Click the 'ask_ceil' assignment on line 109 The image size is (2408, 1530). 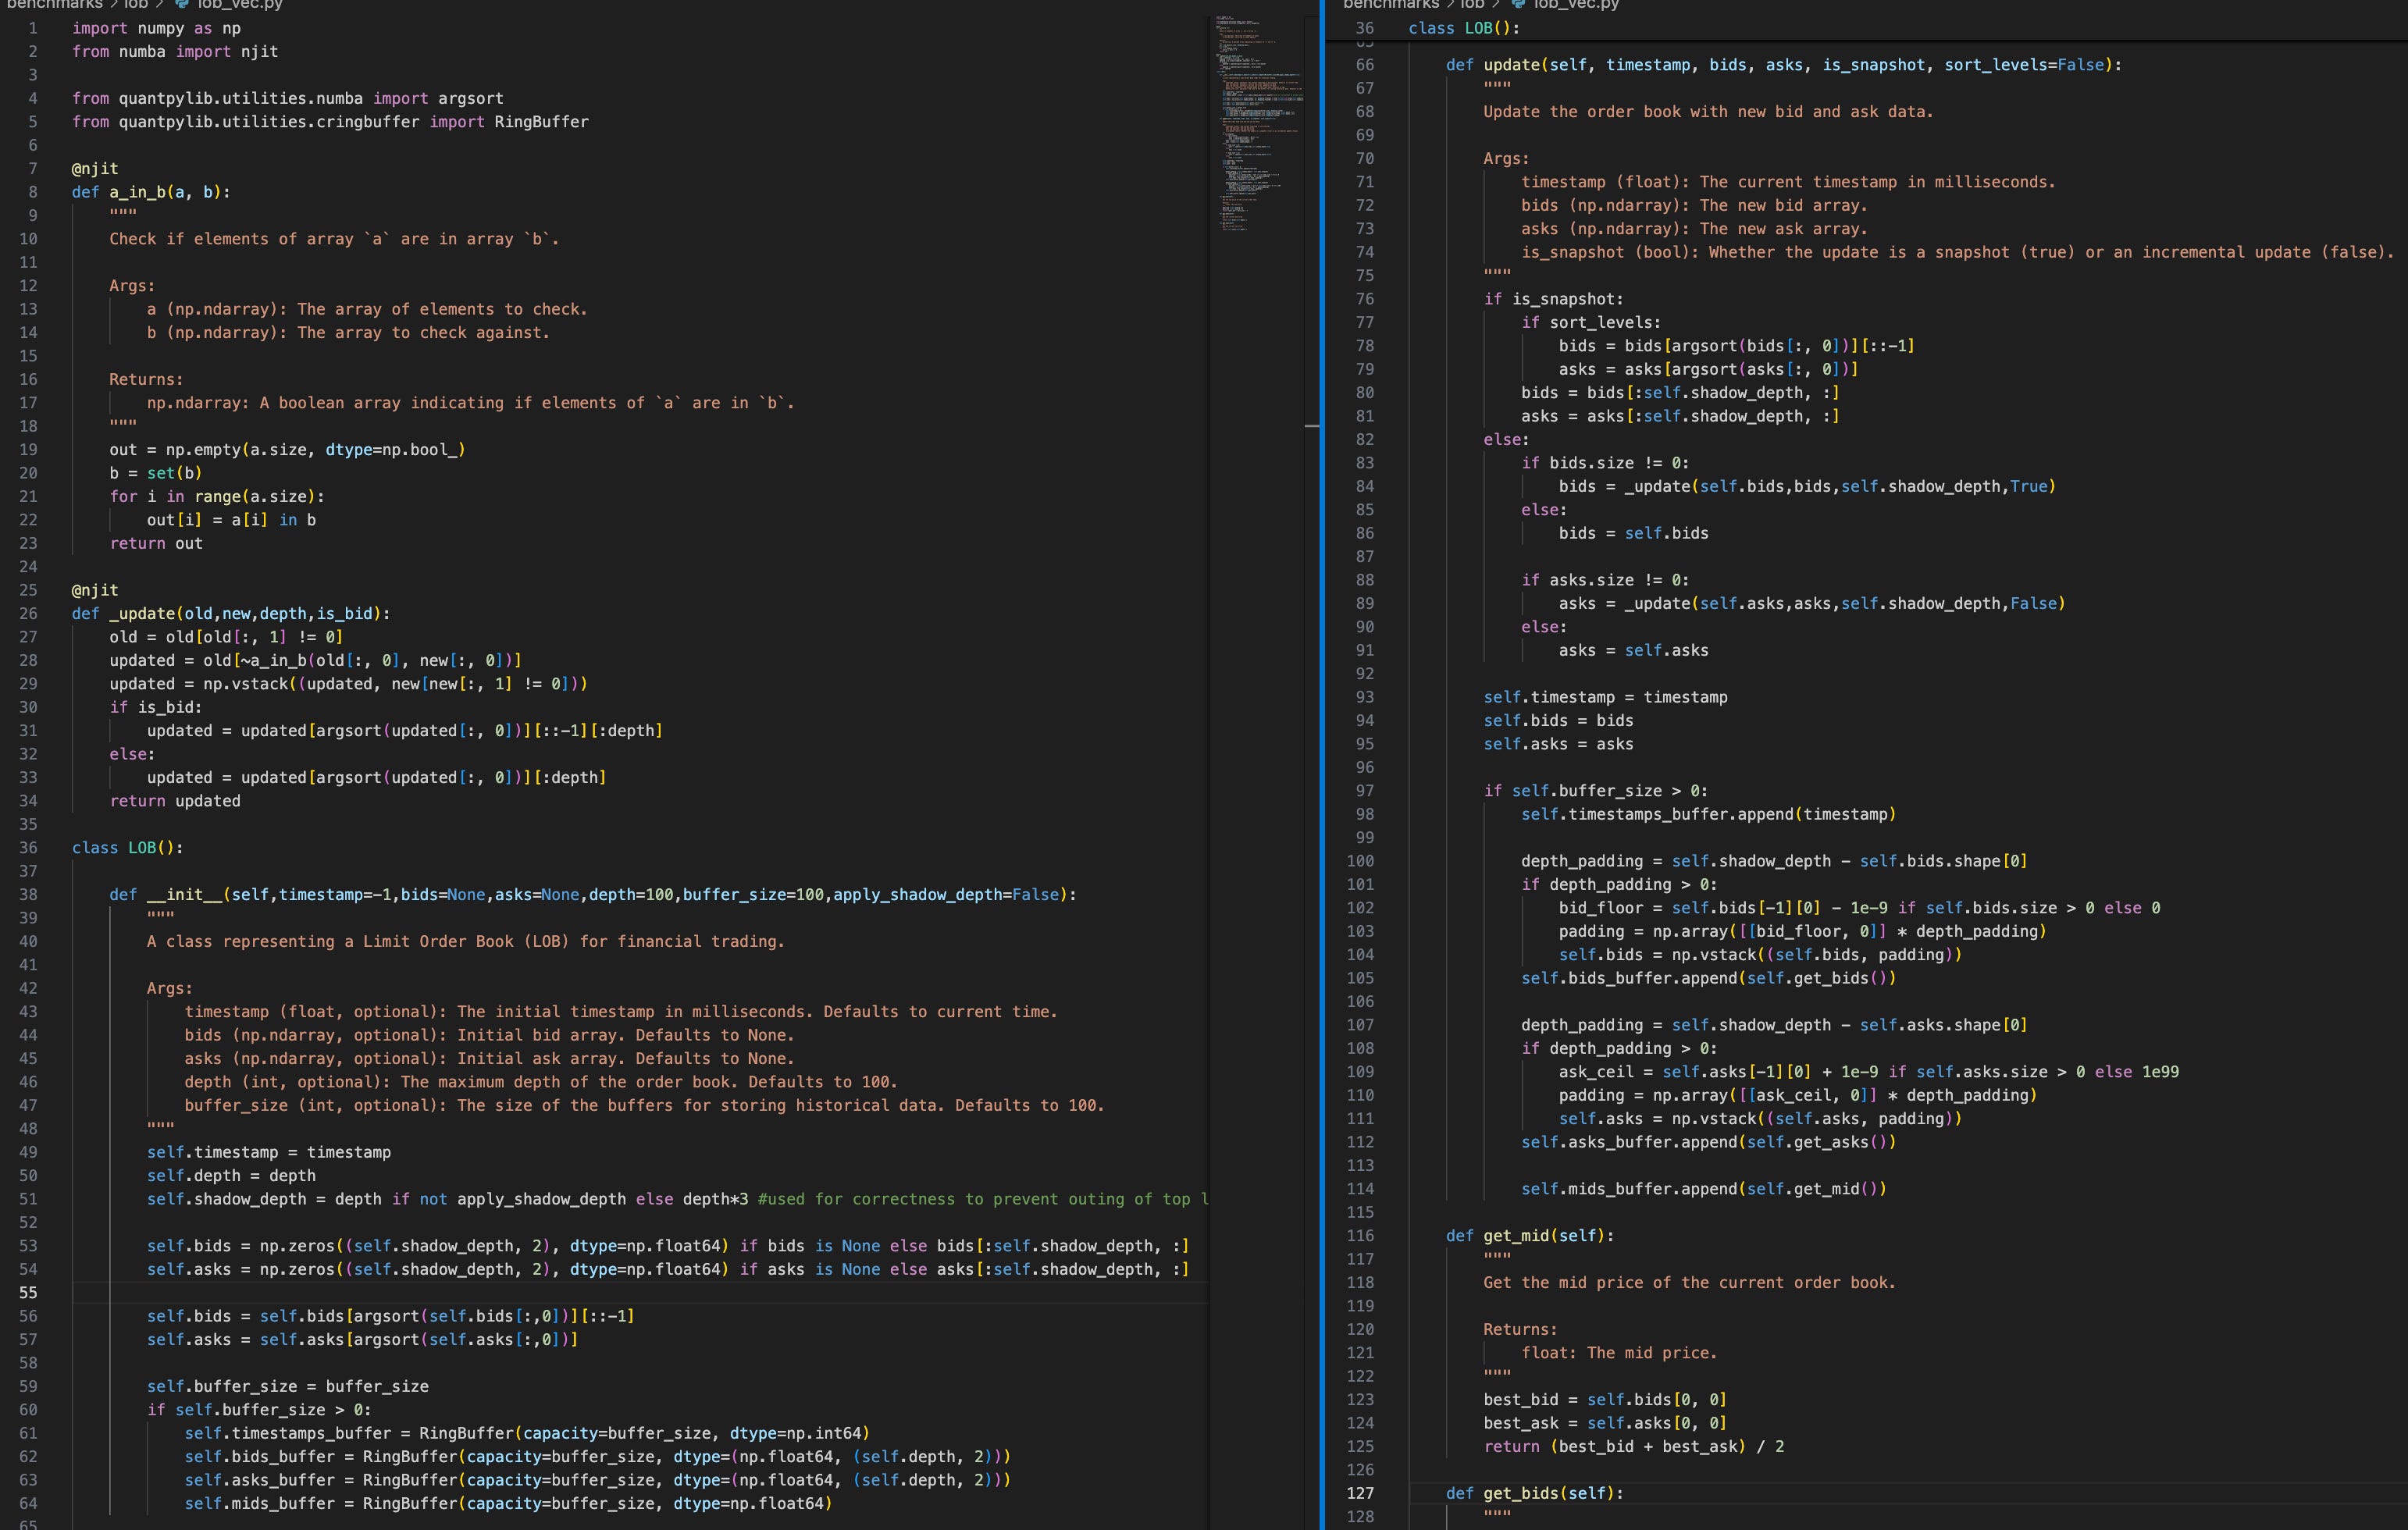(1869, 1072)
